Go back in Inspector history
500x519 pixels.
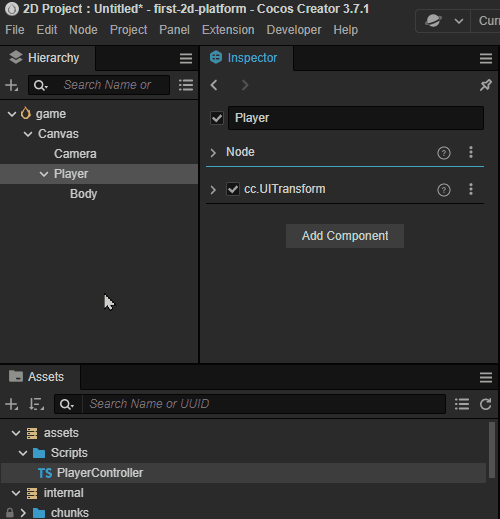tap(214, 85)
